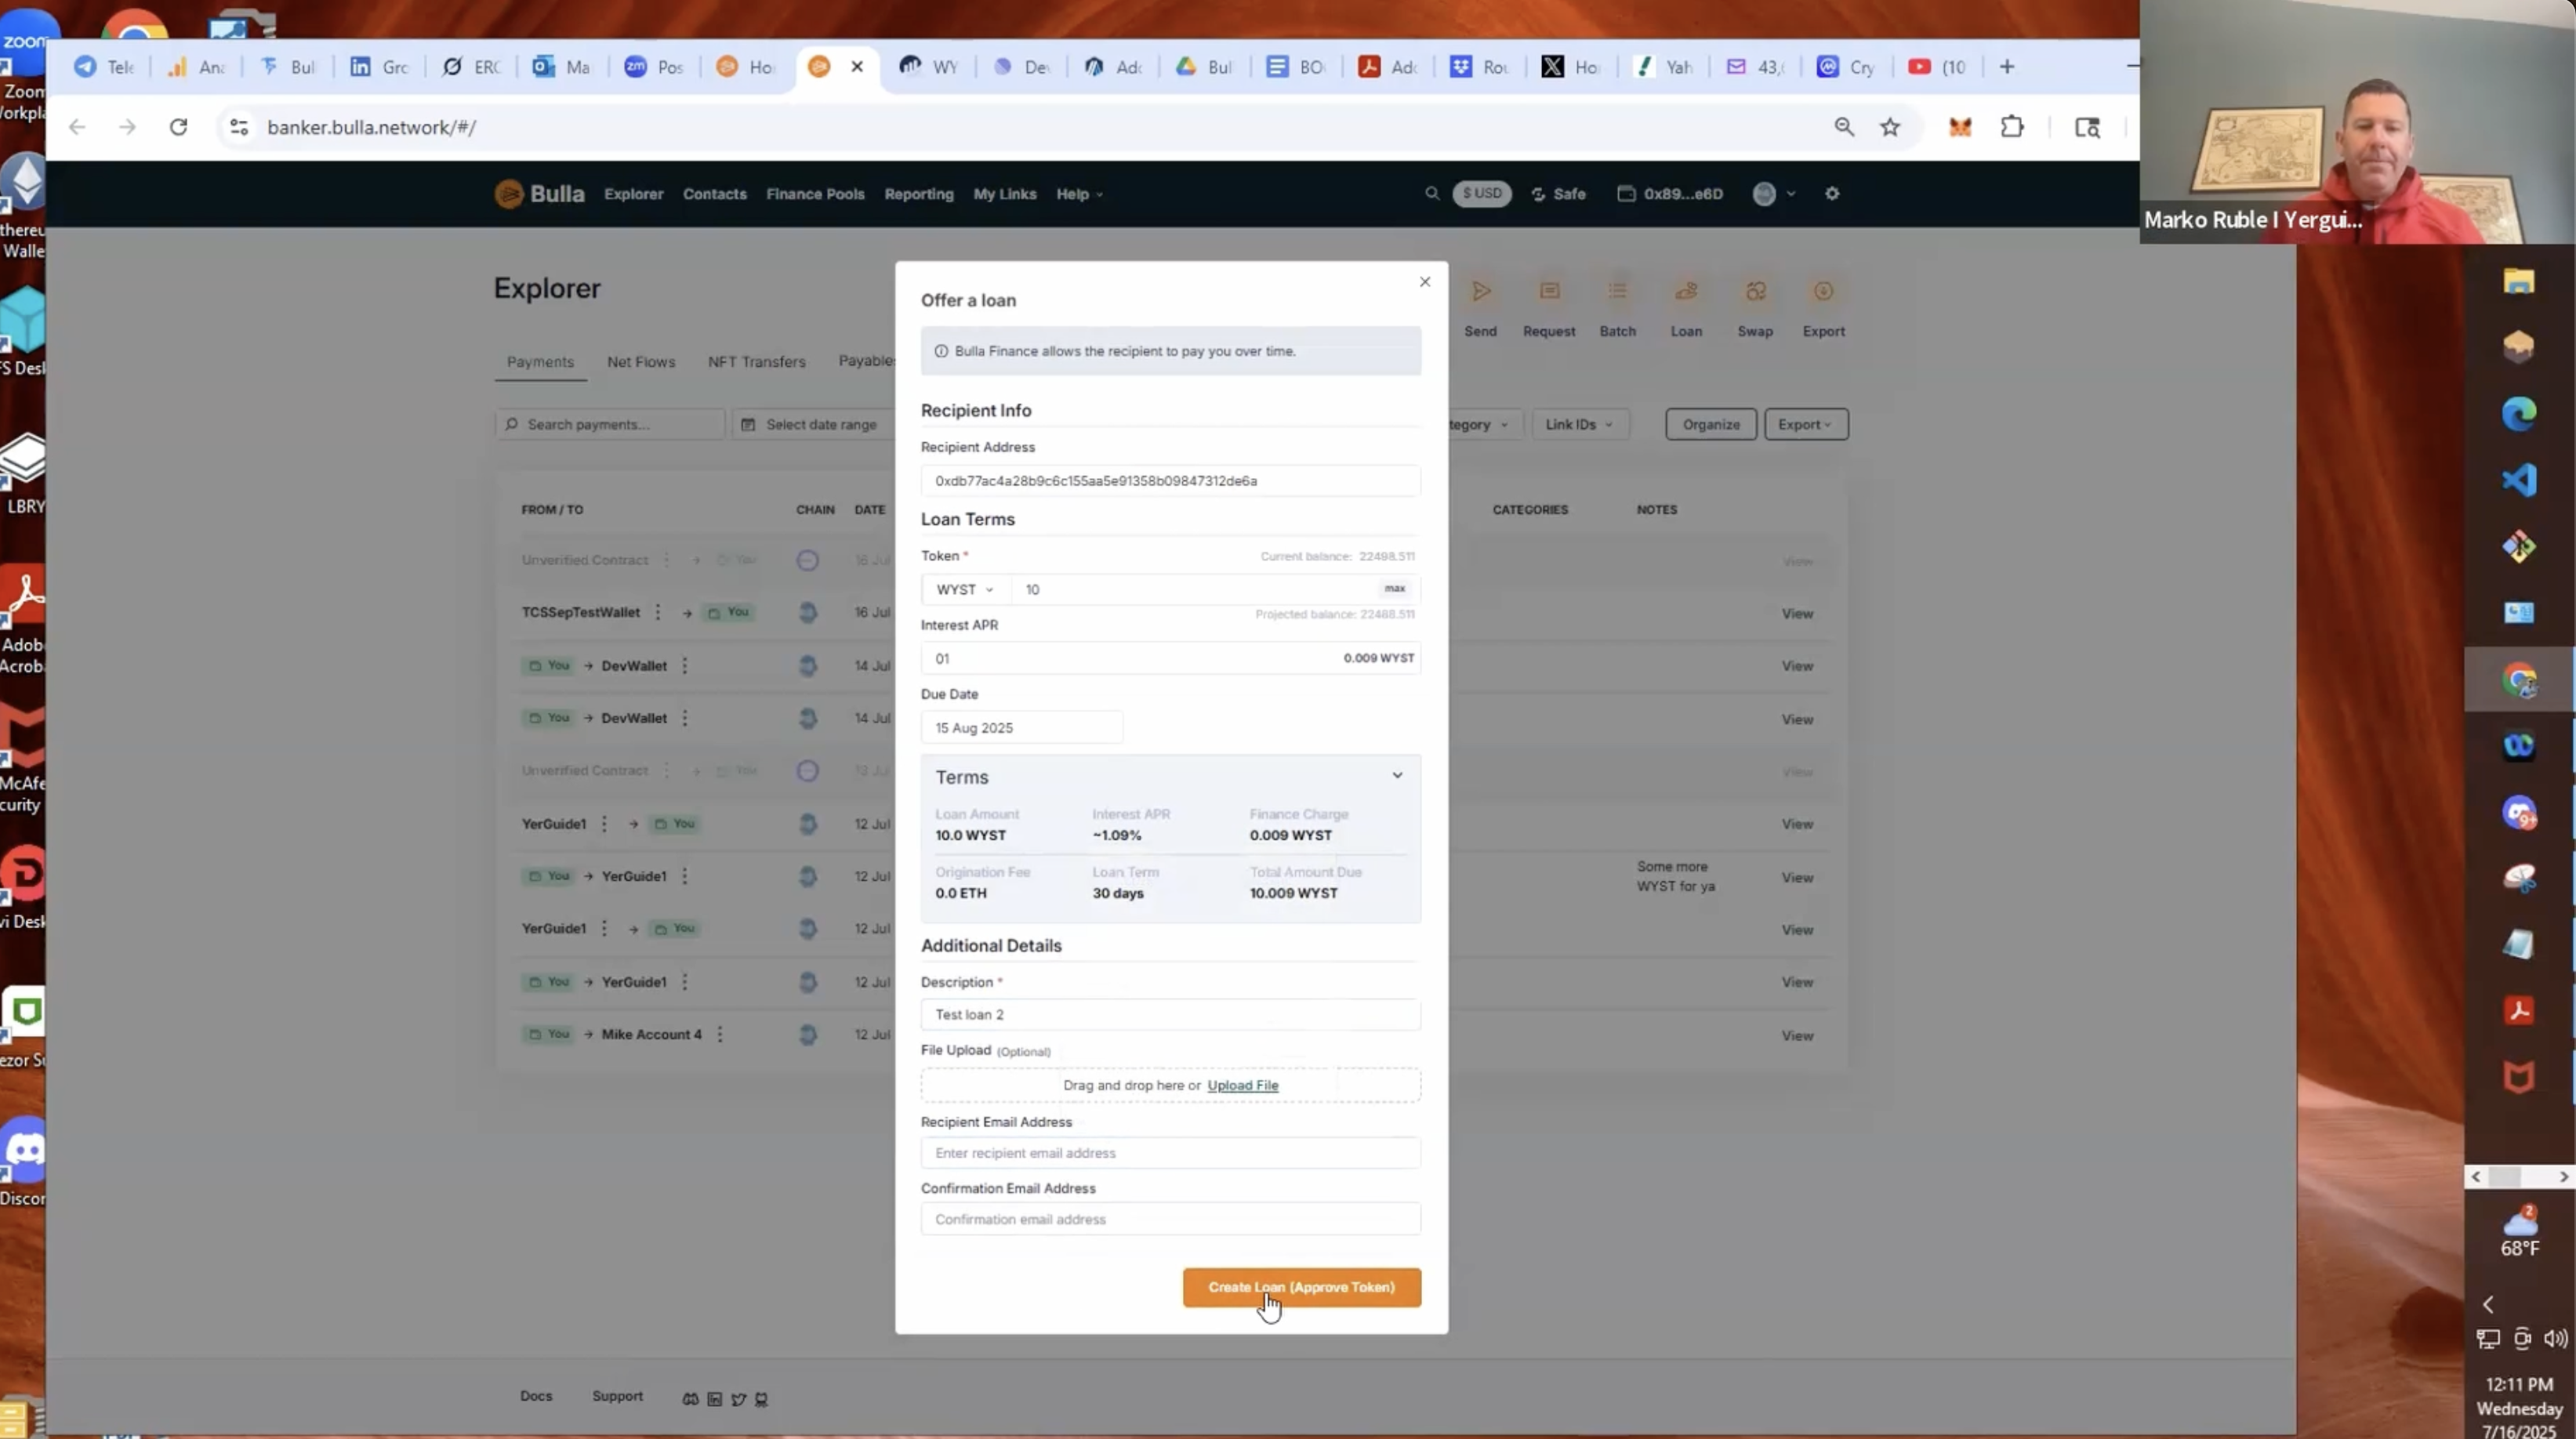Open the My Links nav item

(x=1004, y=194)
